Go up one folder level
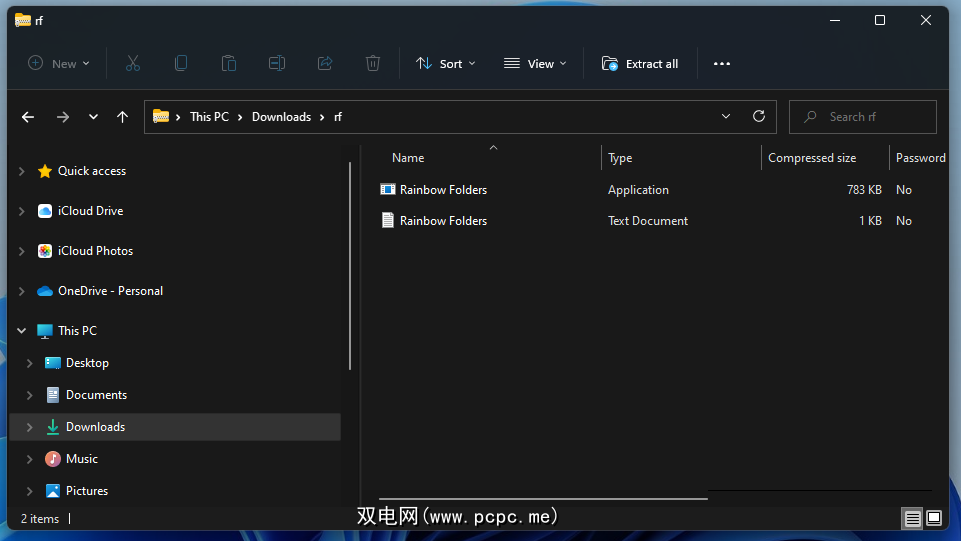The height and width of the screenshot is (541, 961). click(122, 117)
